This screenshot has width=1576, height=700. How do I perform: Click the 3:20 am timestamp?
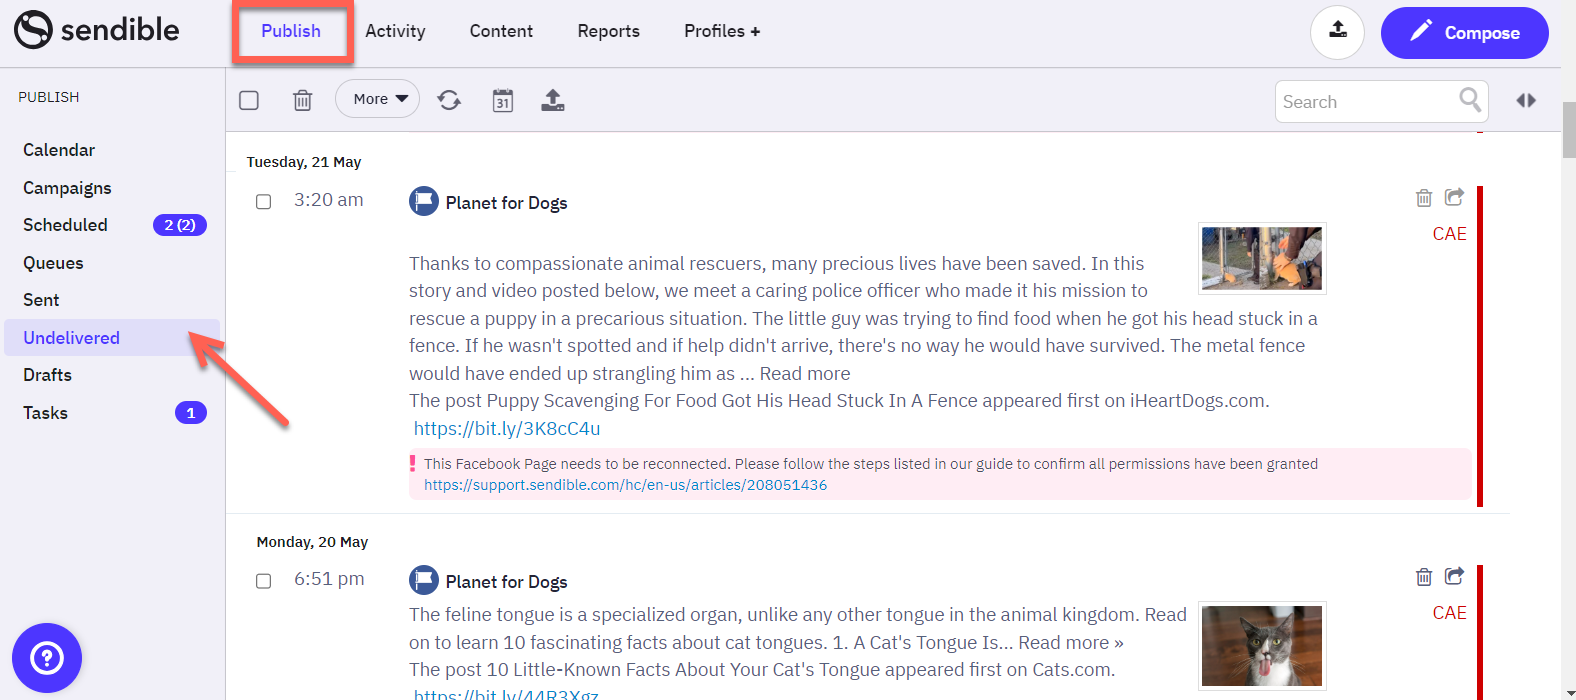pyautogui.click(x=329, y=200)
